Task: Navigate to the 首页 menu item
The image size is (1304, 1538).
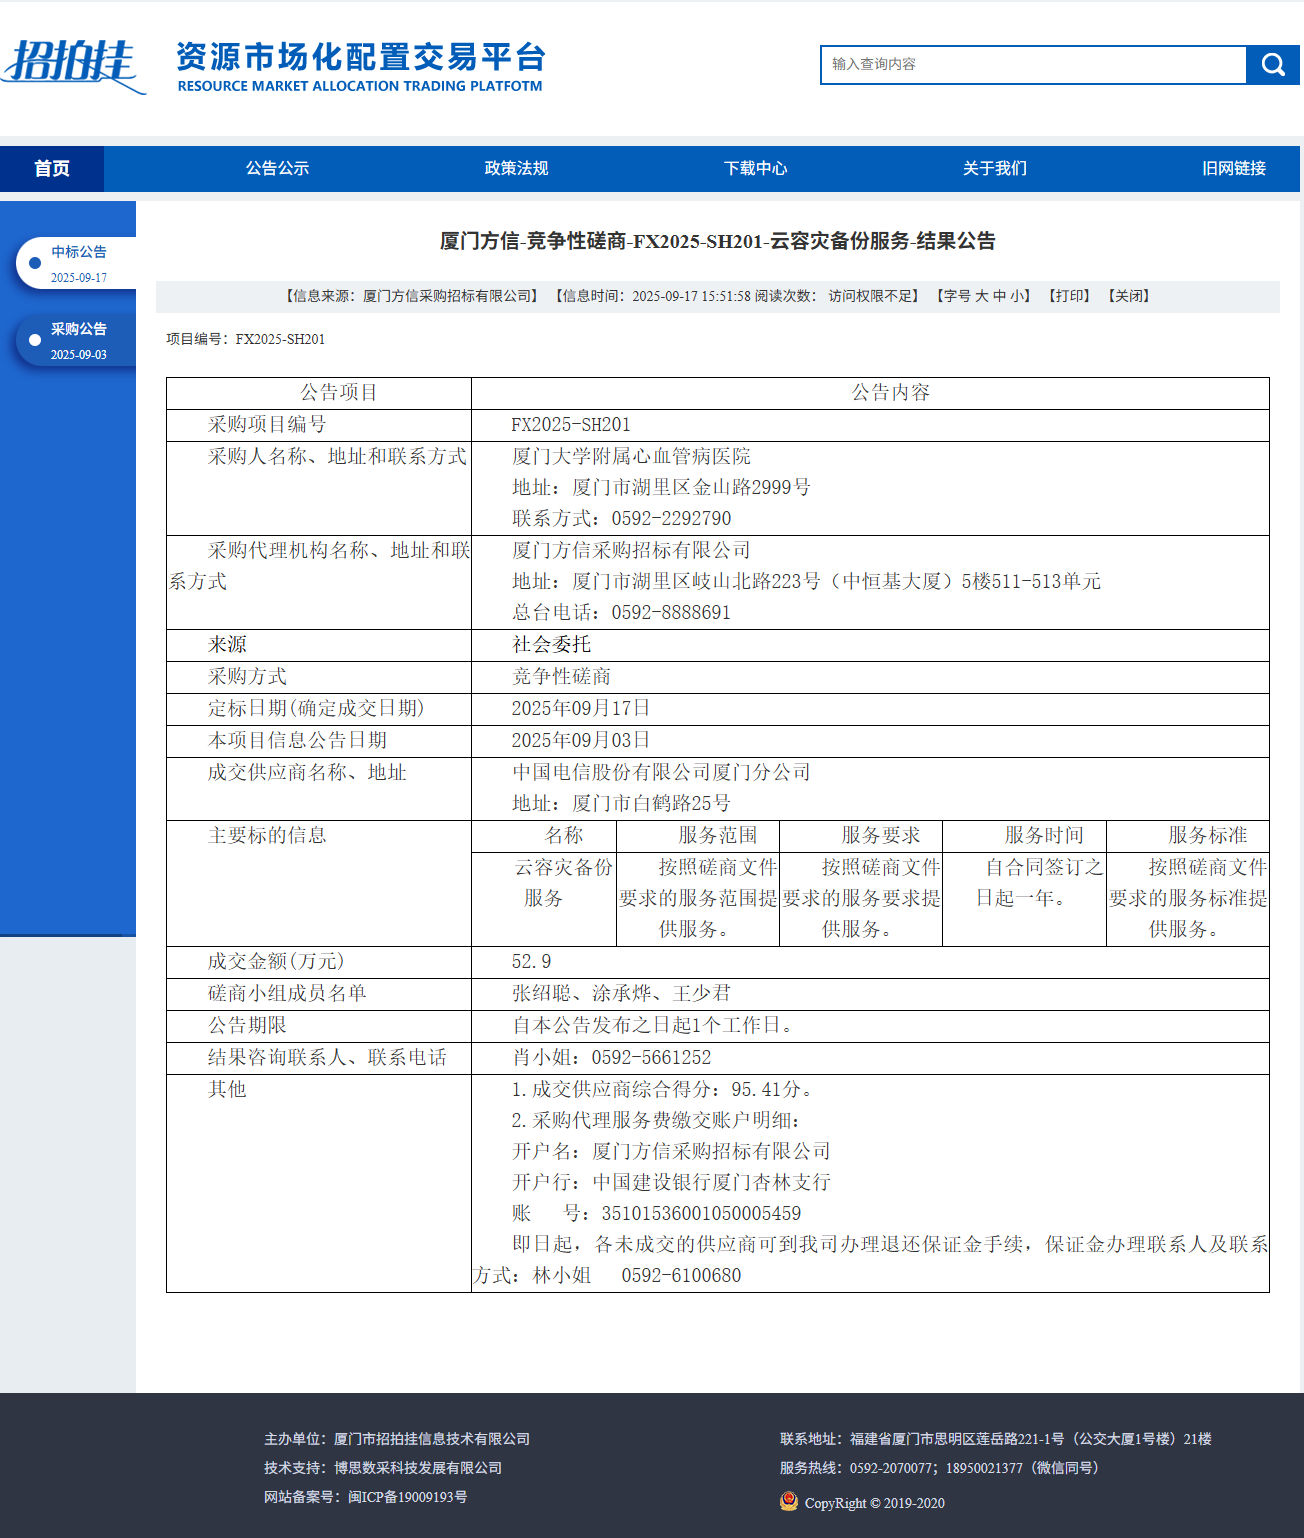Action: pos(53,168)
